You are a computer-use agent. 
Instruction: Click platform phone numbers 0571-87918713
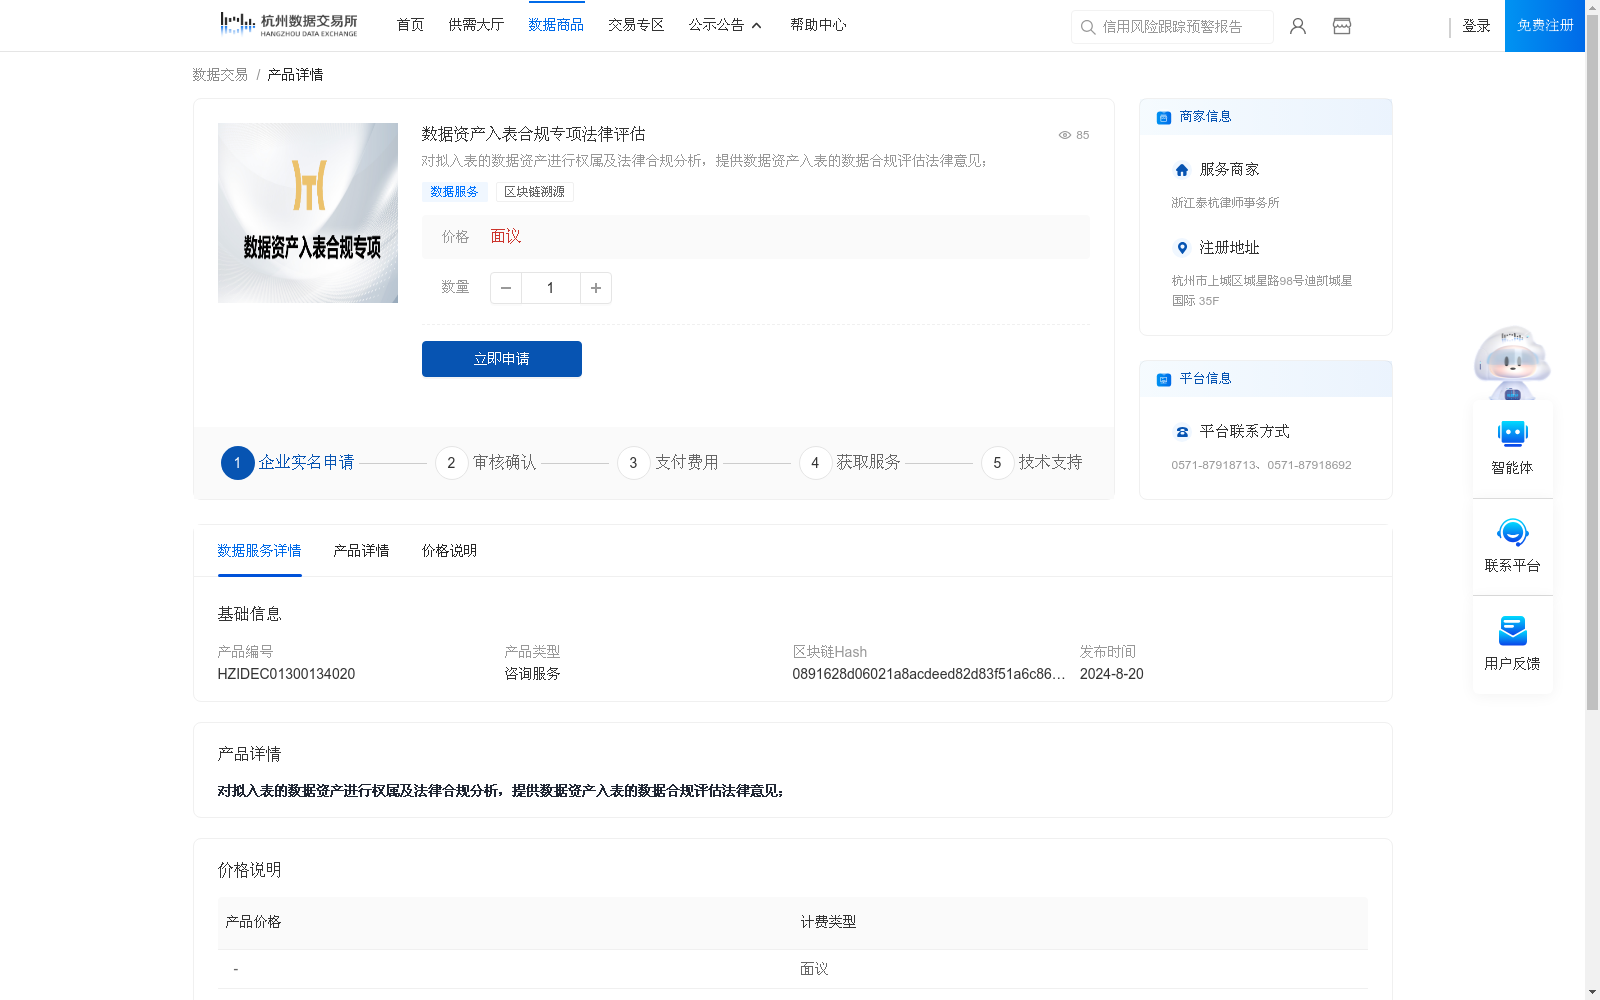pyautogui.click(x=1261, y=465)
